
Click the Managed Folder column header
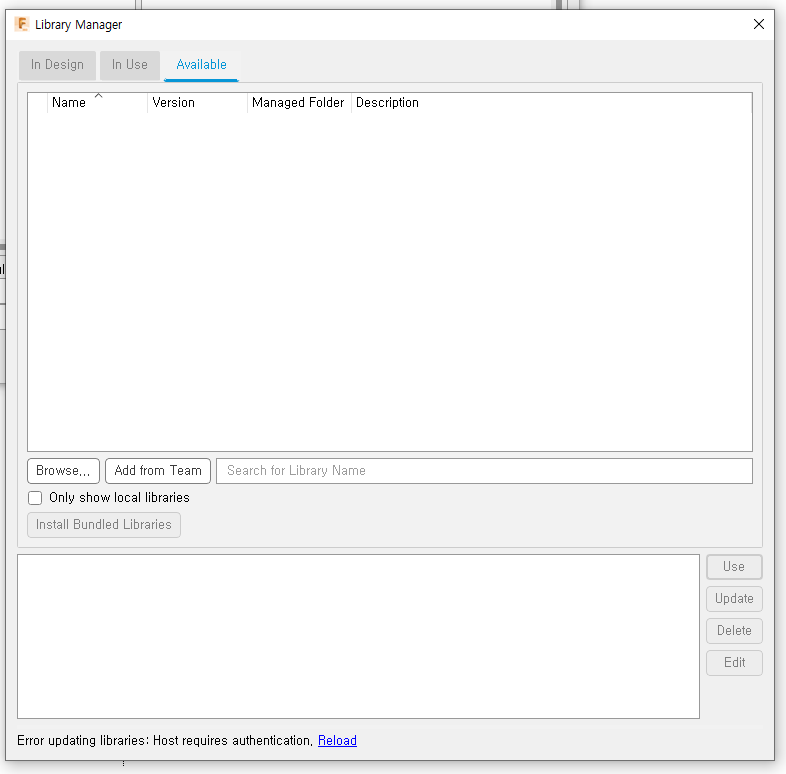pos(299,103)
